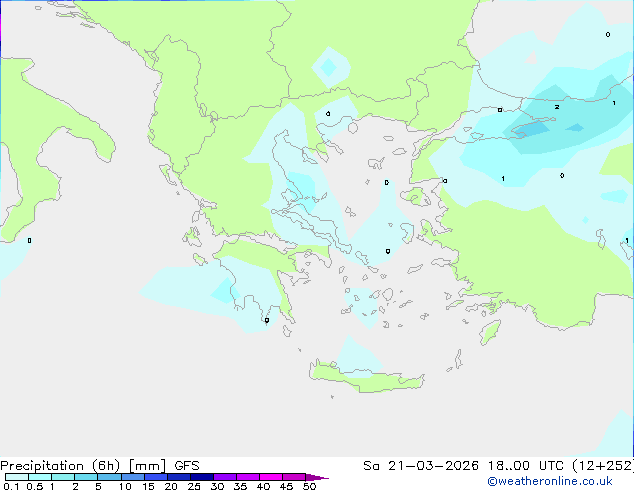
Task: Click the 30–35 mm legend color swatch
Action: pyautogui.click(x=225, y=477)
